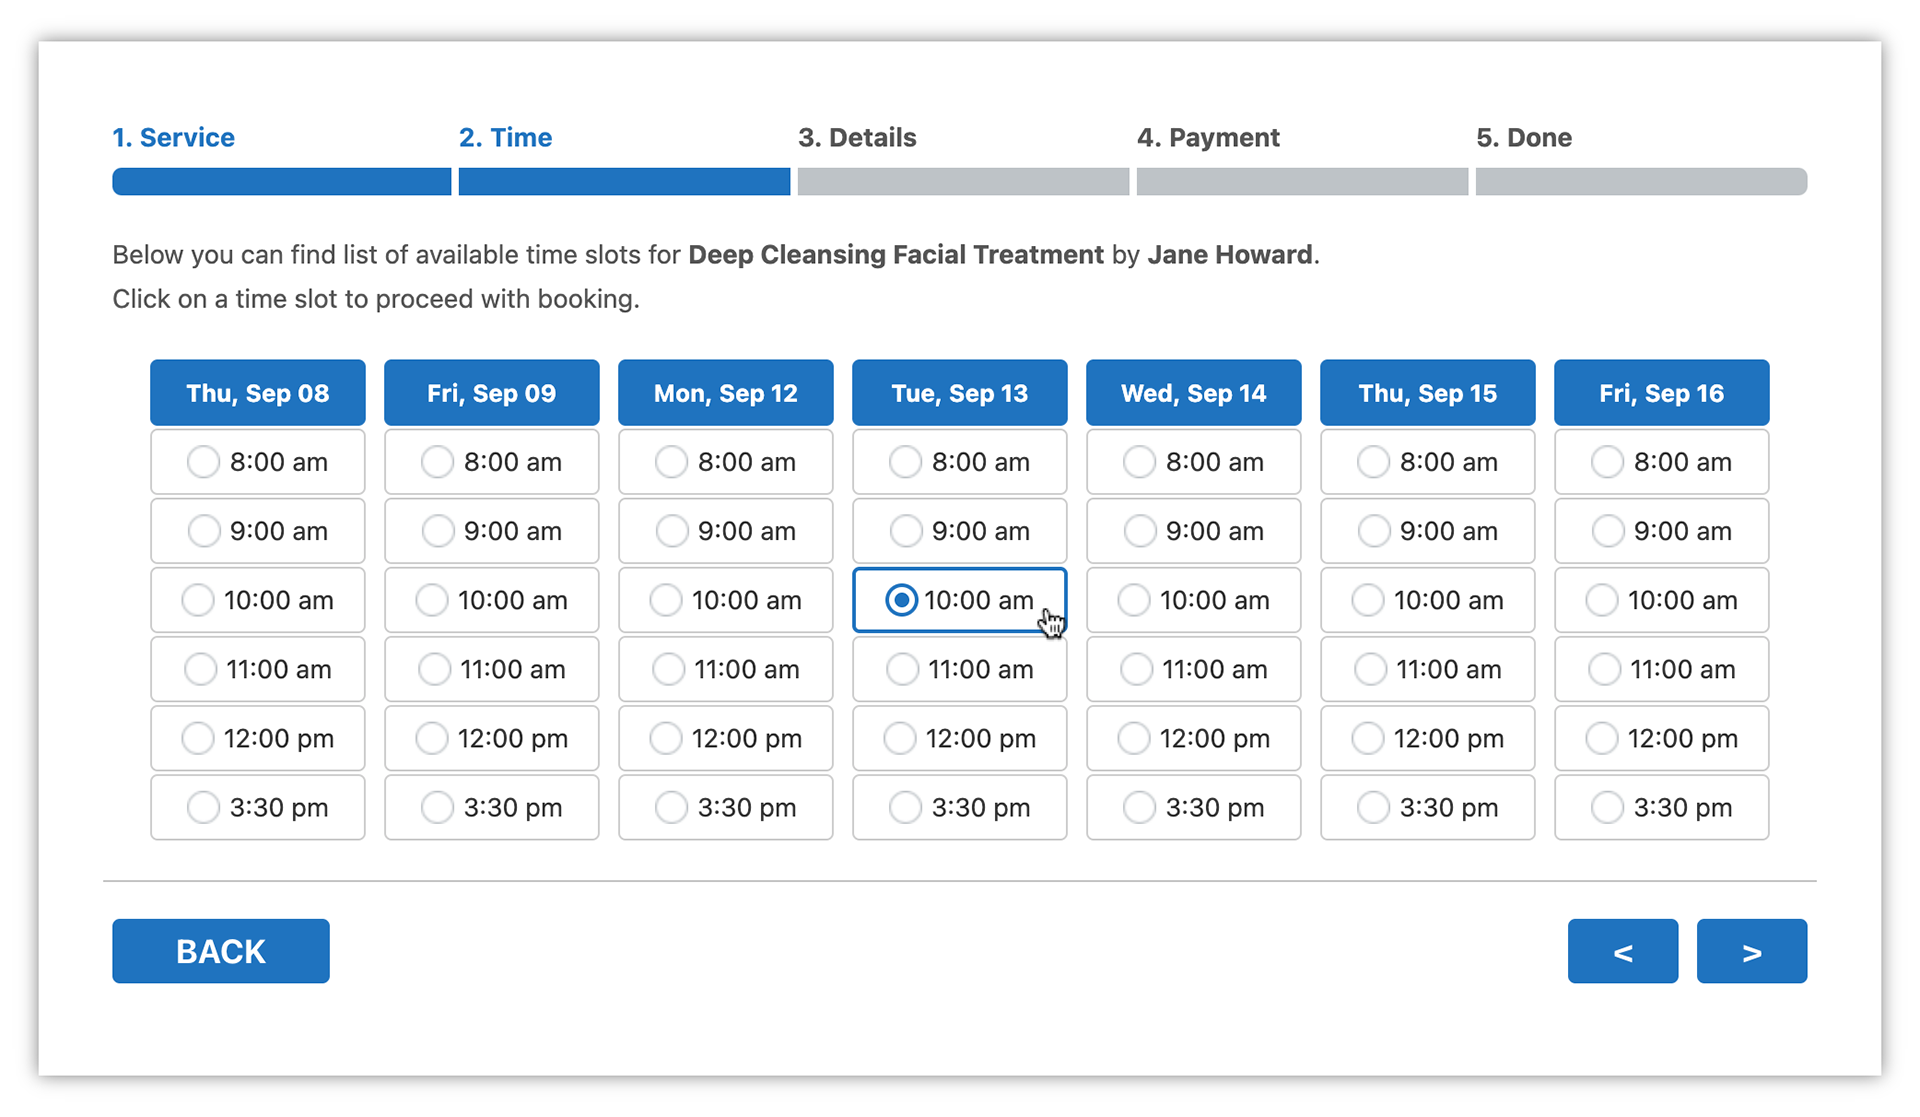This screenshot has height=1117, width=1920.
Task: Select 3:30 pm on Thu, Sep 08
Action: (258, 807)
